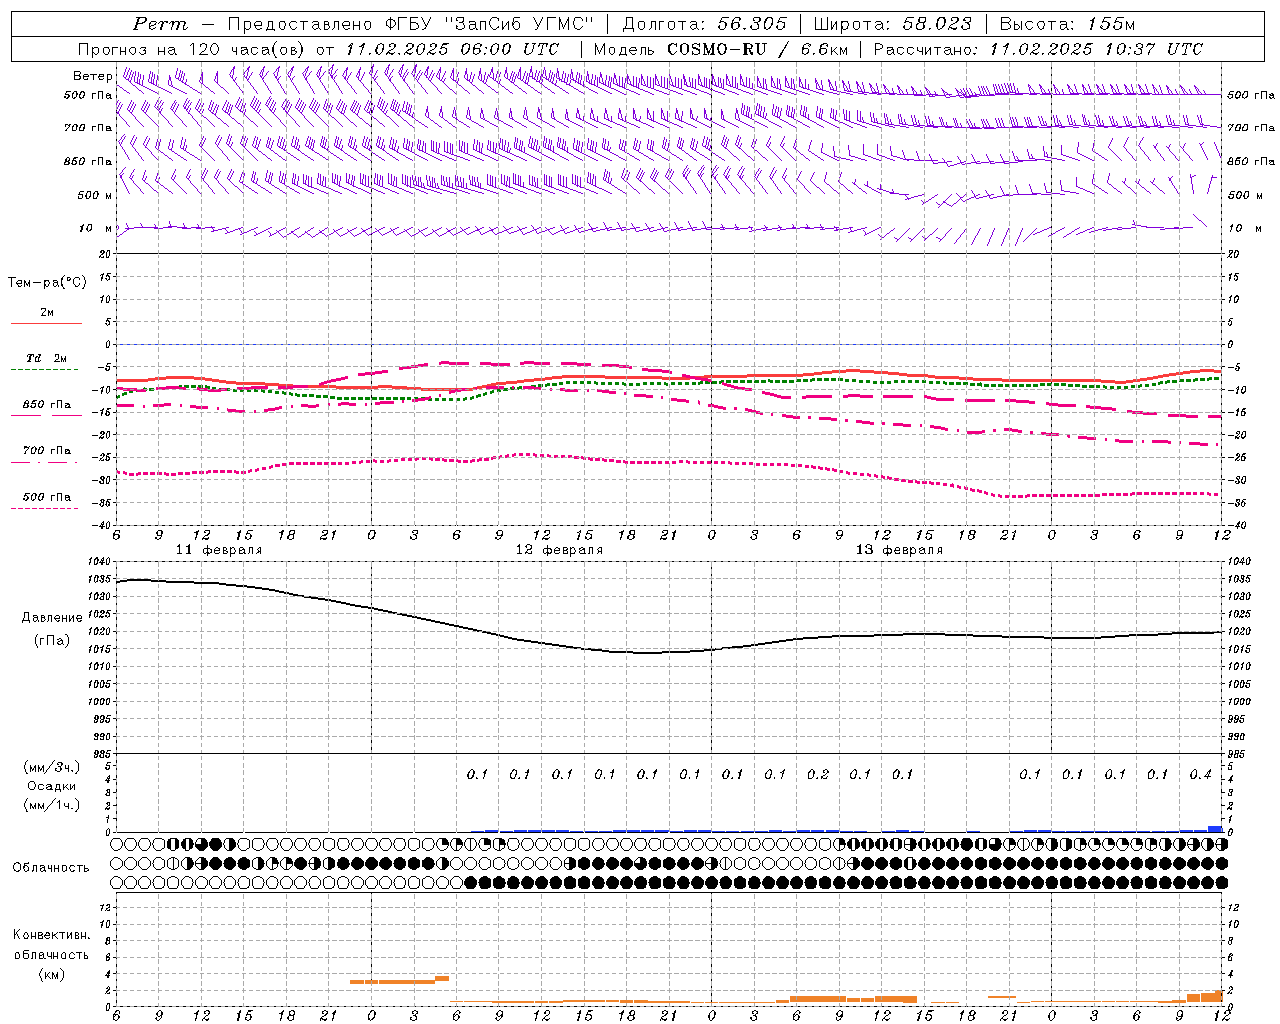Click the Td 2м dew point legend label
Viewport: 1280px width, 1024px height.
(x=47, y=358)
